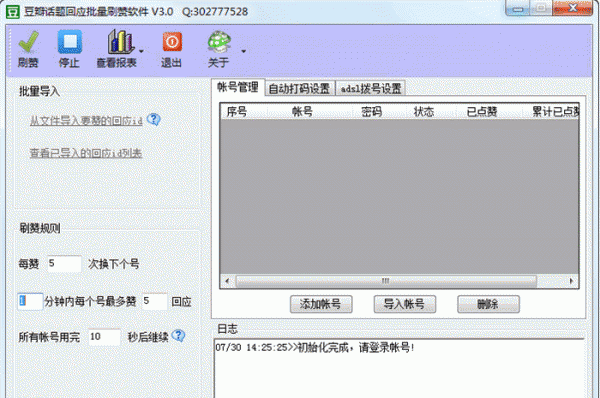
Task: Expand dropdown arrow beside 关于
Action: tap(243, 51)
